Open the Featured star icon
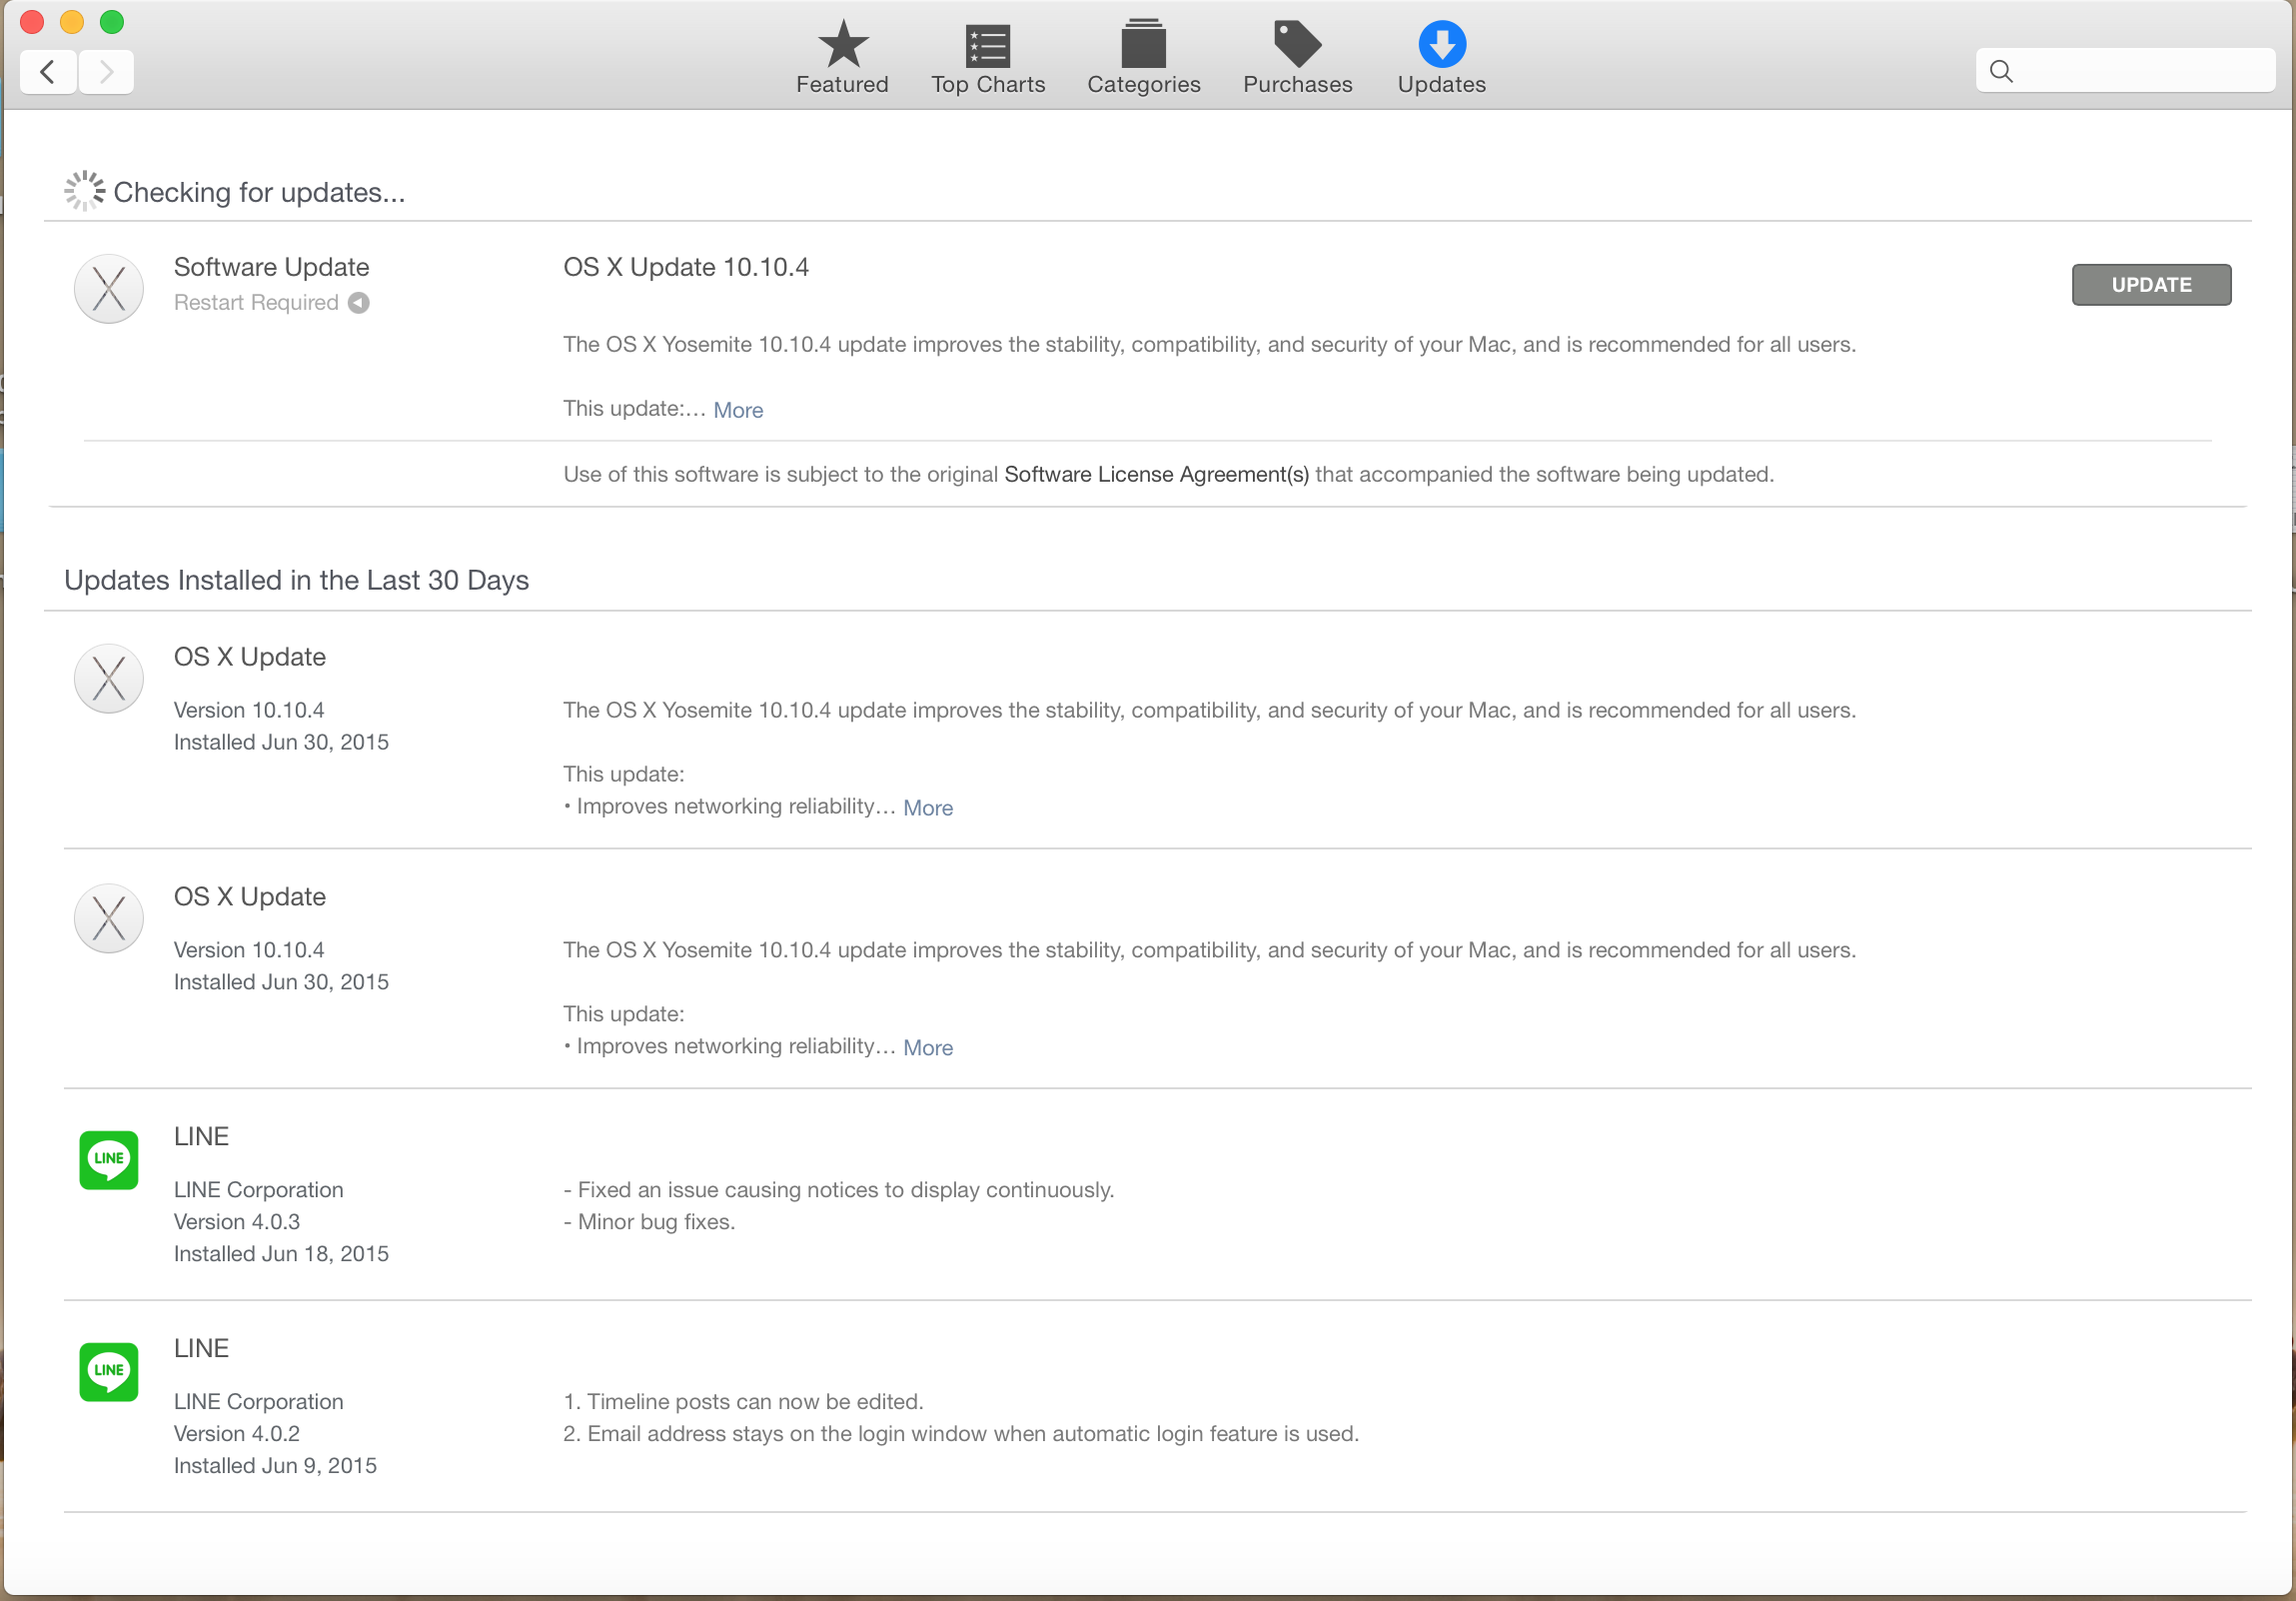 (x=842, y=45)
